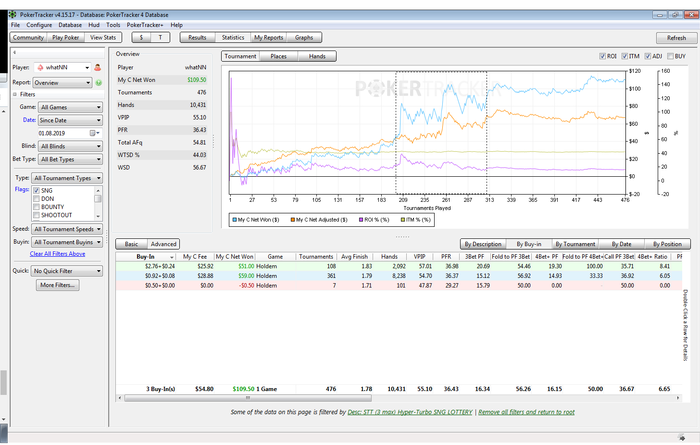The image size is (700, 445).
Task: Open the Database menu
Action: click(x=70, y=25)
